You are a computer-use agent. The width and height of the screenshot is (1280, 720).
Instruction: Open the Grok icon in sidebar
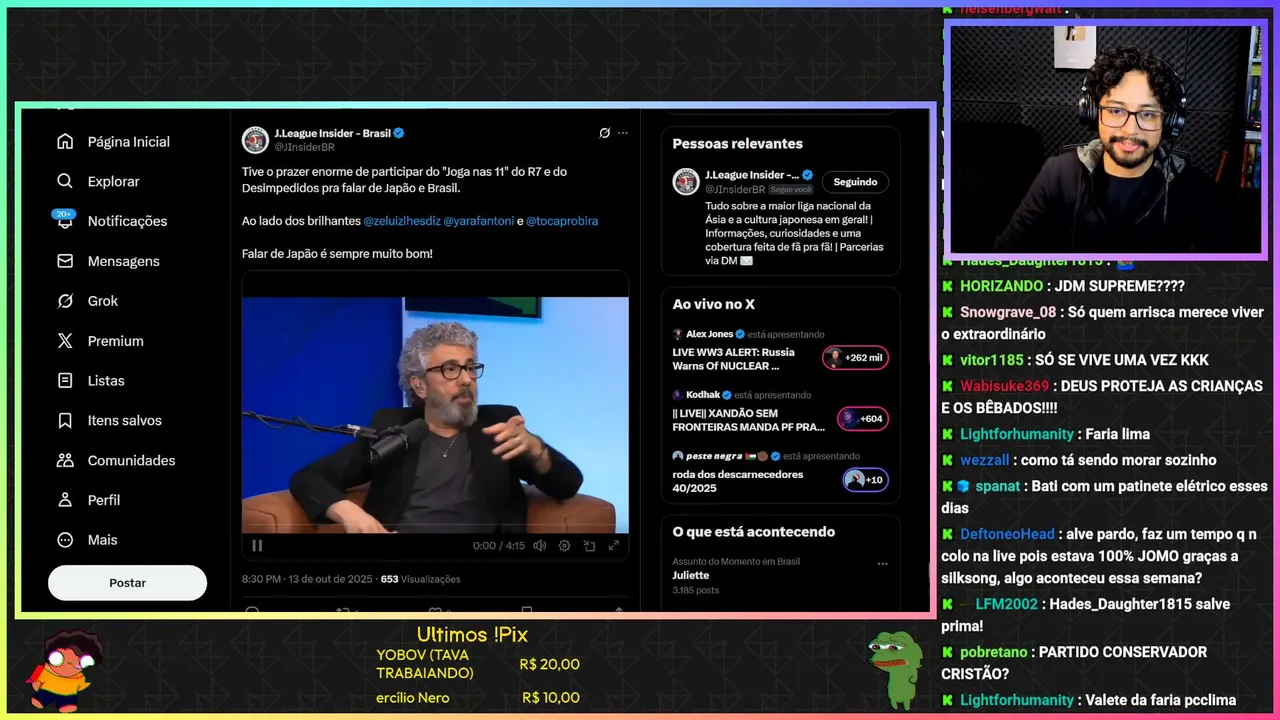pos(65,301)
